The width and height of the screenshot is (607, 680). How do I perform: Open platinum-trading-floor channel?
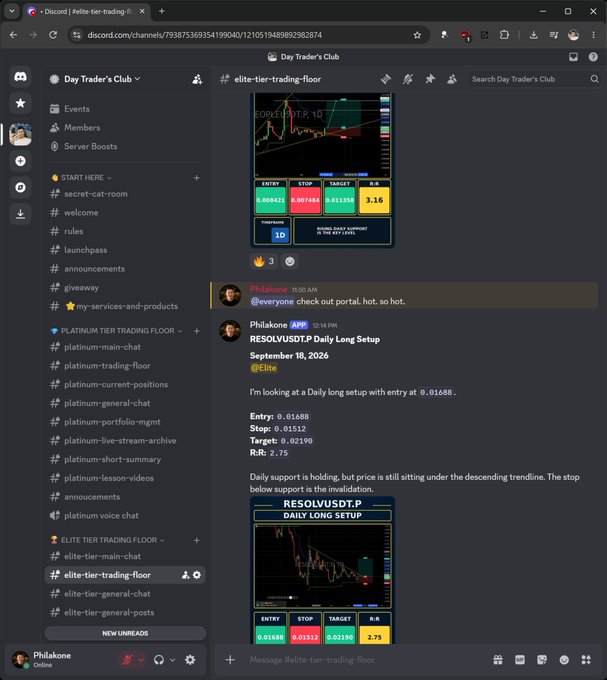125,366
